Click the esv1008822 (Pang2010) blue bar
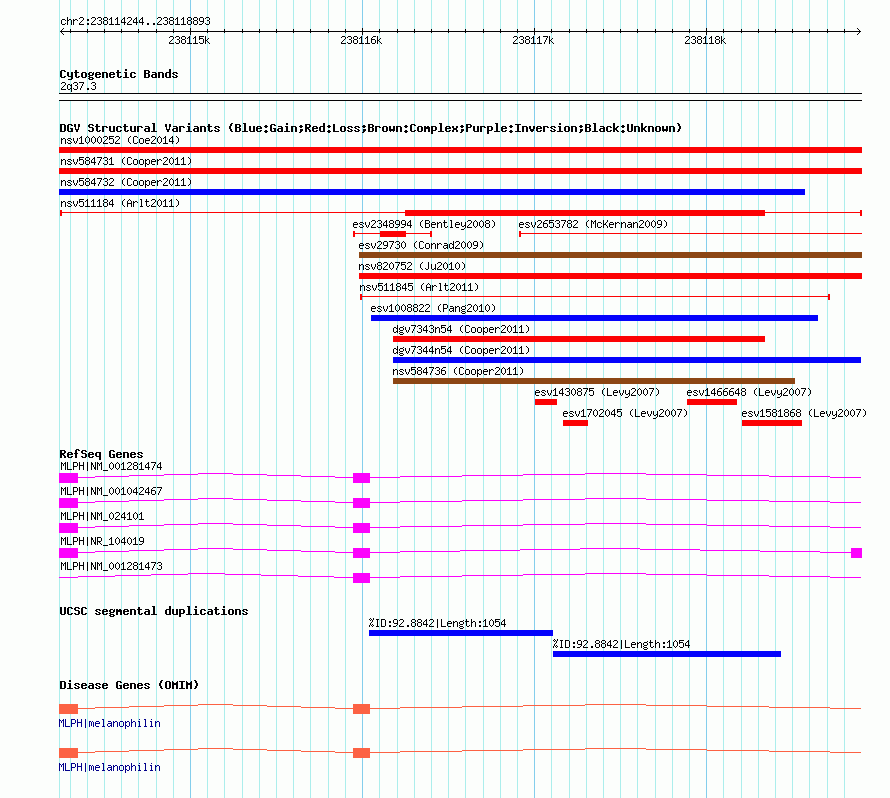This screenshot has height=798, width=890. coord(594,318)
